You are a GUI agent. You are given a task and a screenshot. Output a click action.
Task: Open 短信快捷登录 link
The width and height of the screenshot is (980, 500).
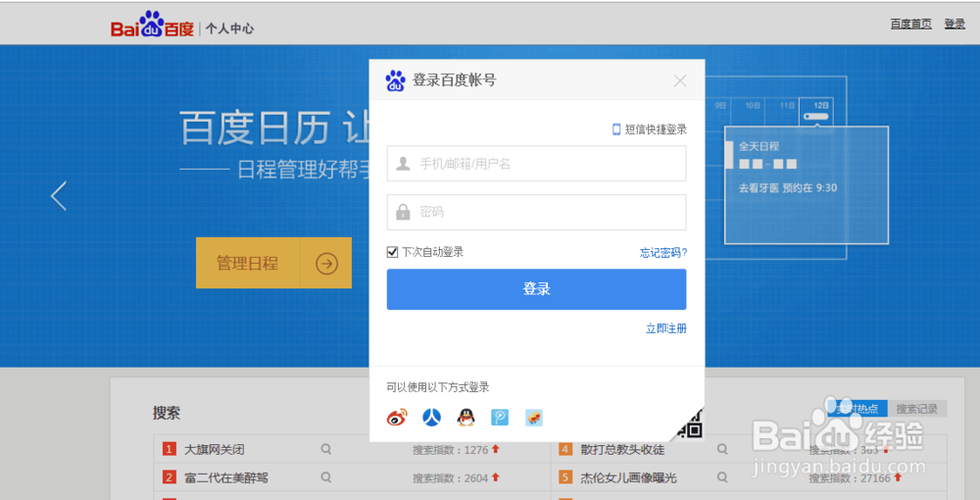click(656, 129)
